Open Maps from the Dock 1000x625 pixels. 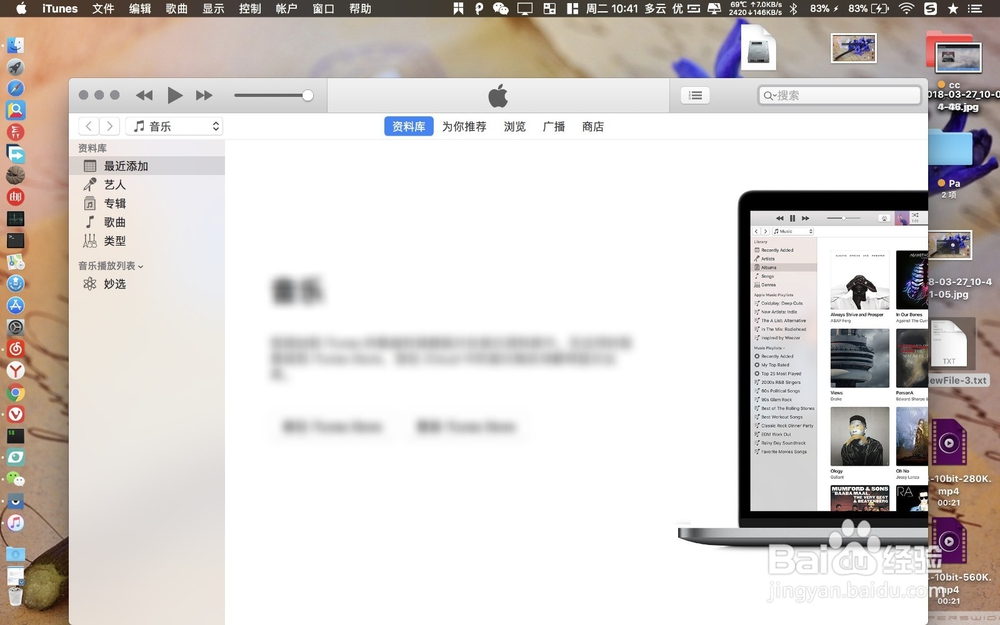pos(15,262)
